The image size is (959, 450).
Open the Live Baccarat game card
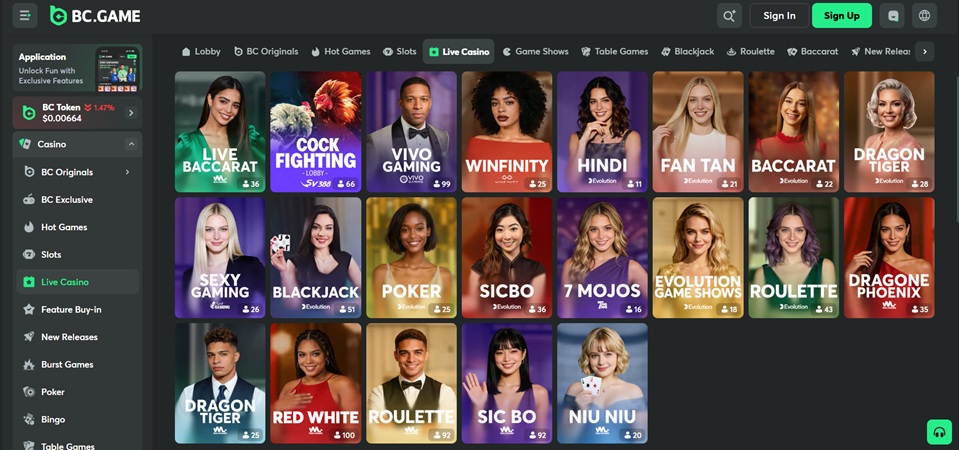220,131
